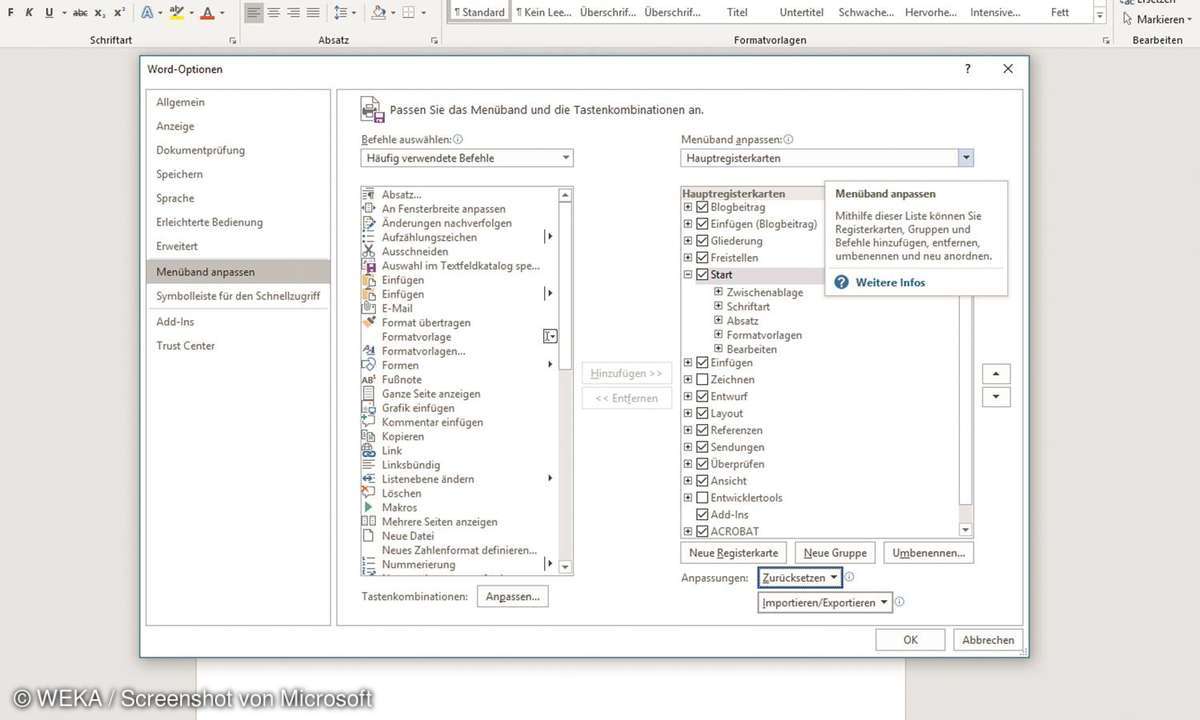The width and height of the screenshot is (1200, 720).
Task: Align text right in ribbon
Action: pyautogui.click(x=293, y=13)
